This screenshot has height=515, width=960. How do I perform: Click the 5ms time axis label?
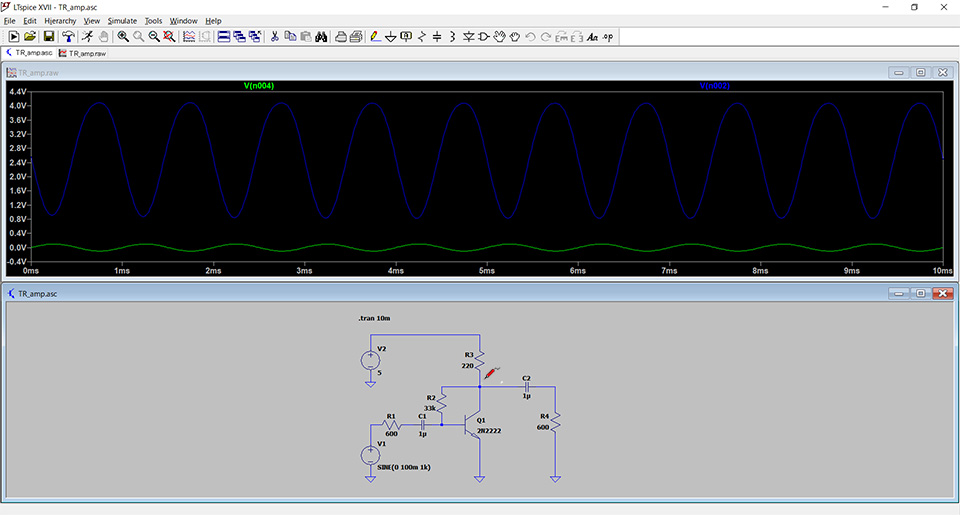point(487,271)
